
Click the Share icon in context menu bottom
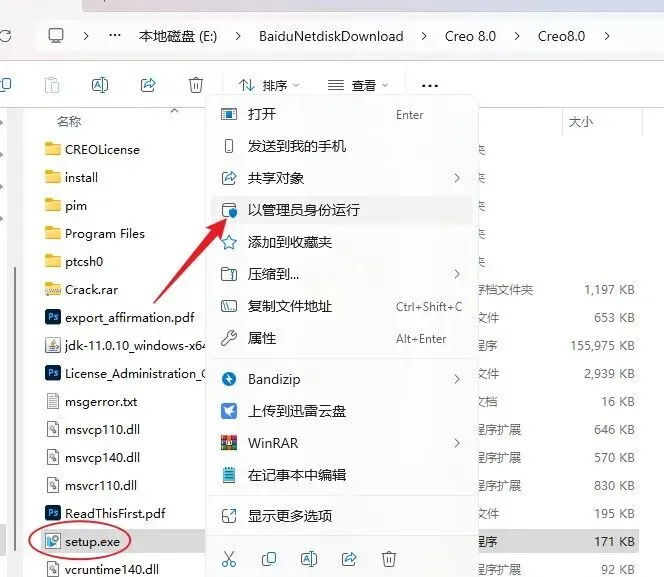349,559
